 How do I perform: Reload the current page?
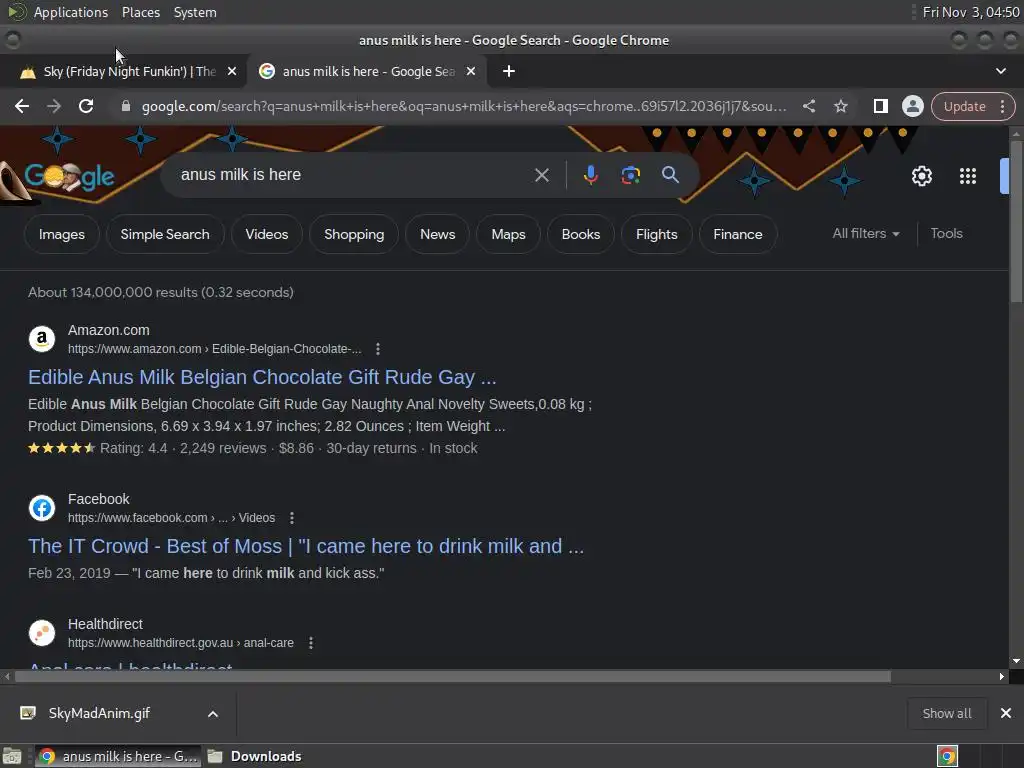(x=86, y=106)
